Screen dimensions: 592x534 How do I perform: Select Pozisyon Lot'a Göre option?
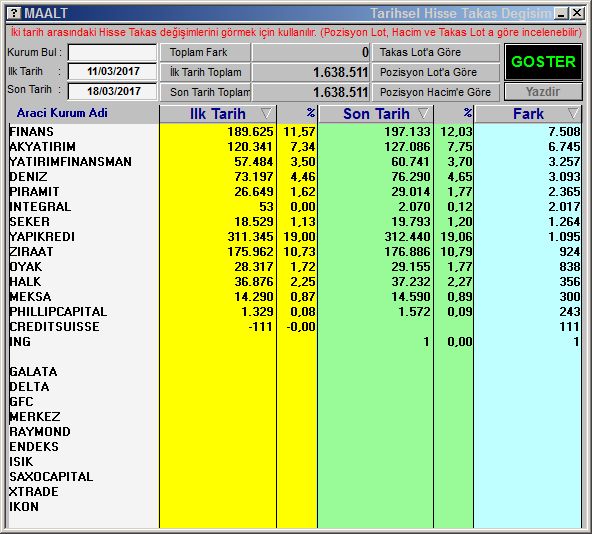point(436,72)
